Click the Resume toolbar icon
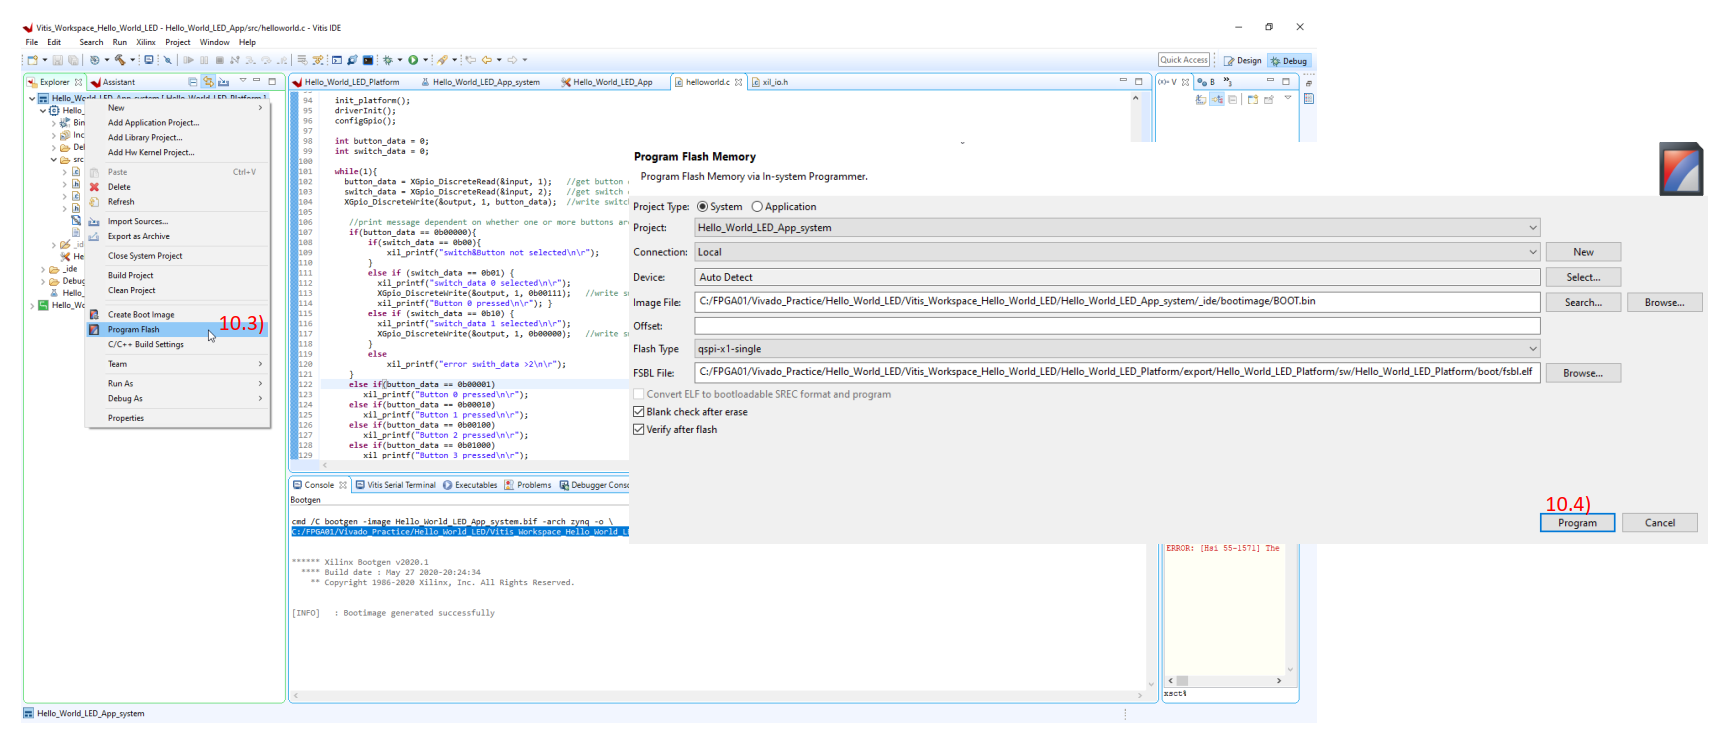The height and width of the screenshot is (735, 1717). (188, 60)
